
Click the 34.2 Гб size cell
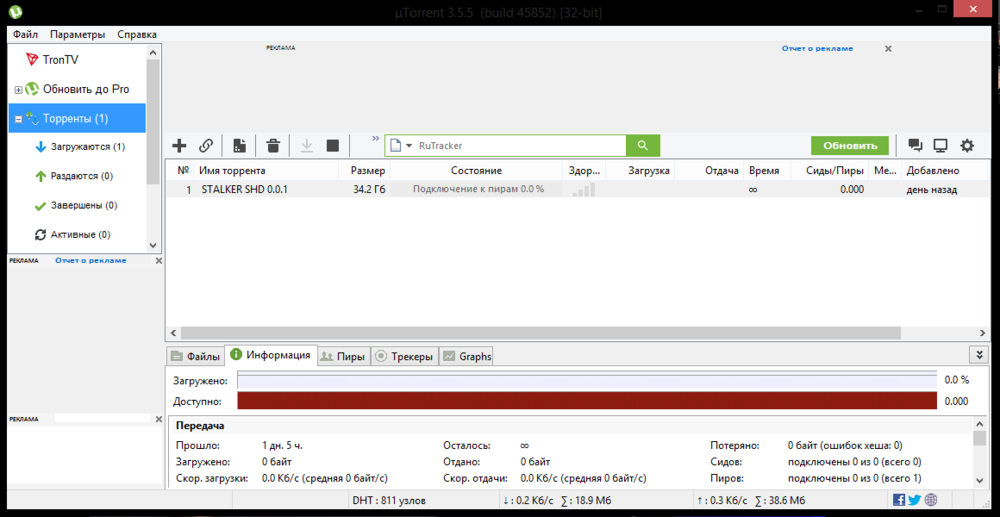(x=369, y=189)
